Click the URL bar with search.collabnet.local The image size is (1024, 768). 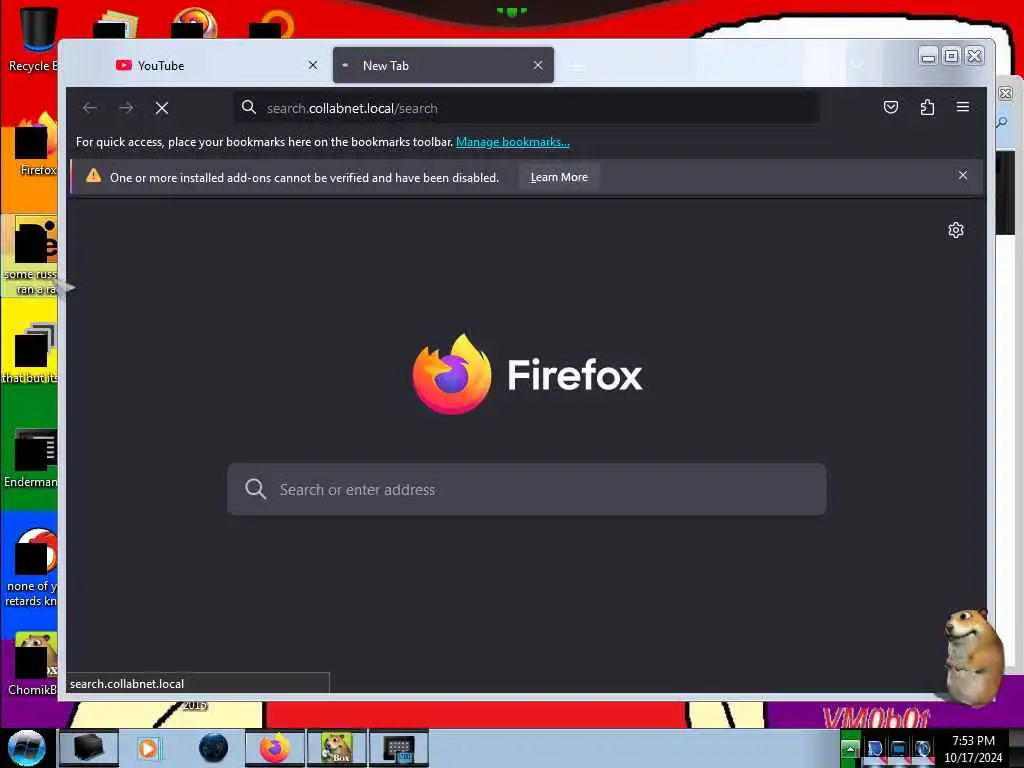coord(526,108)
